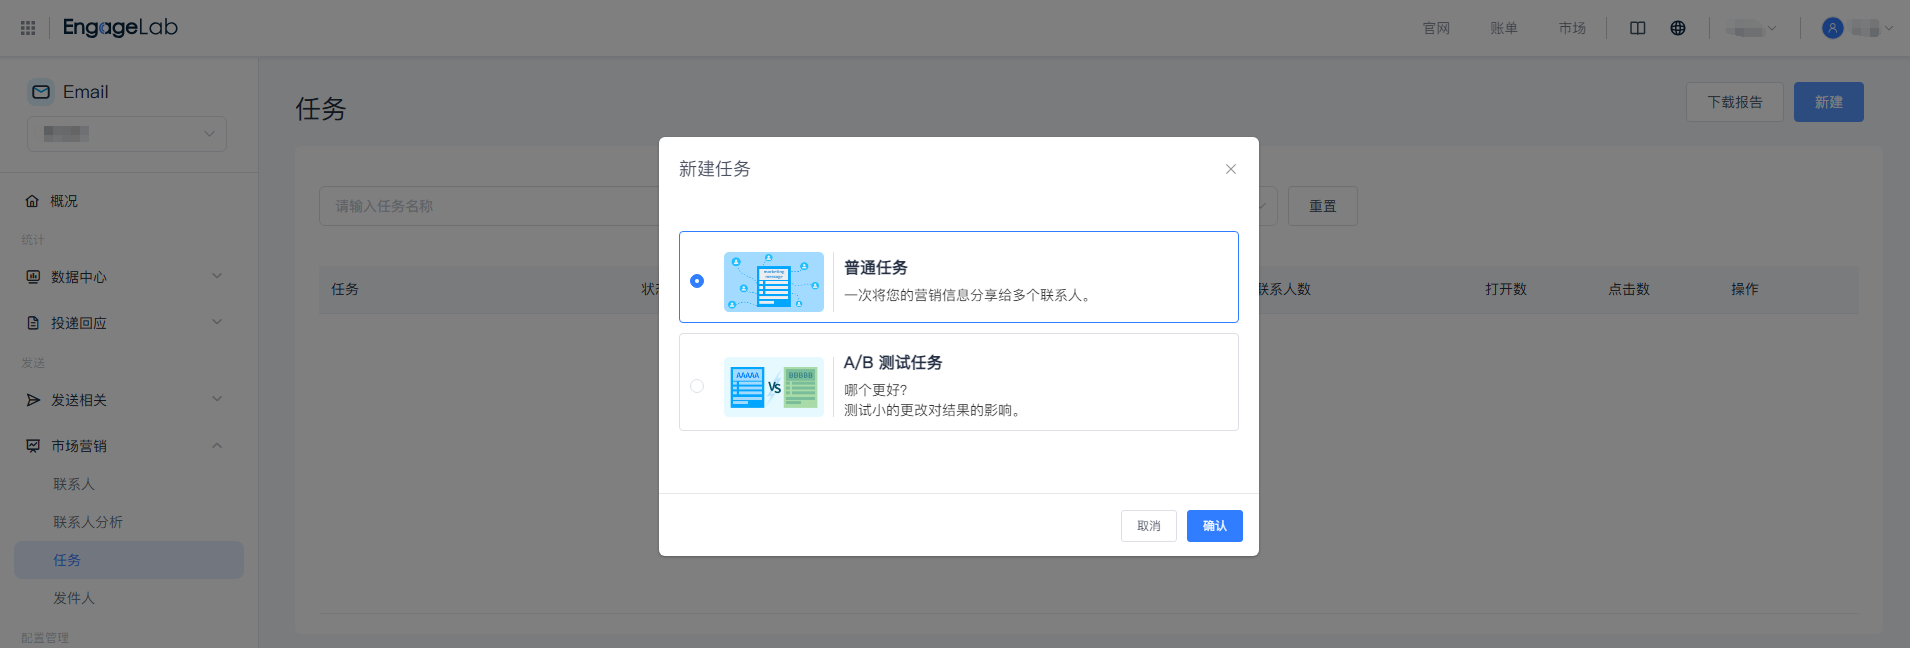Open 联系人 in the sidebar

pos(74,484)
